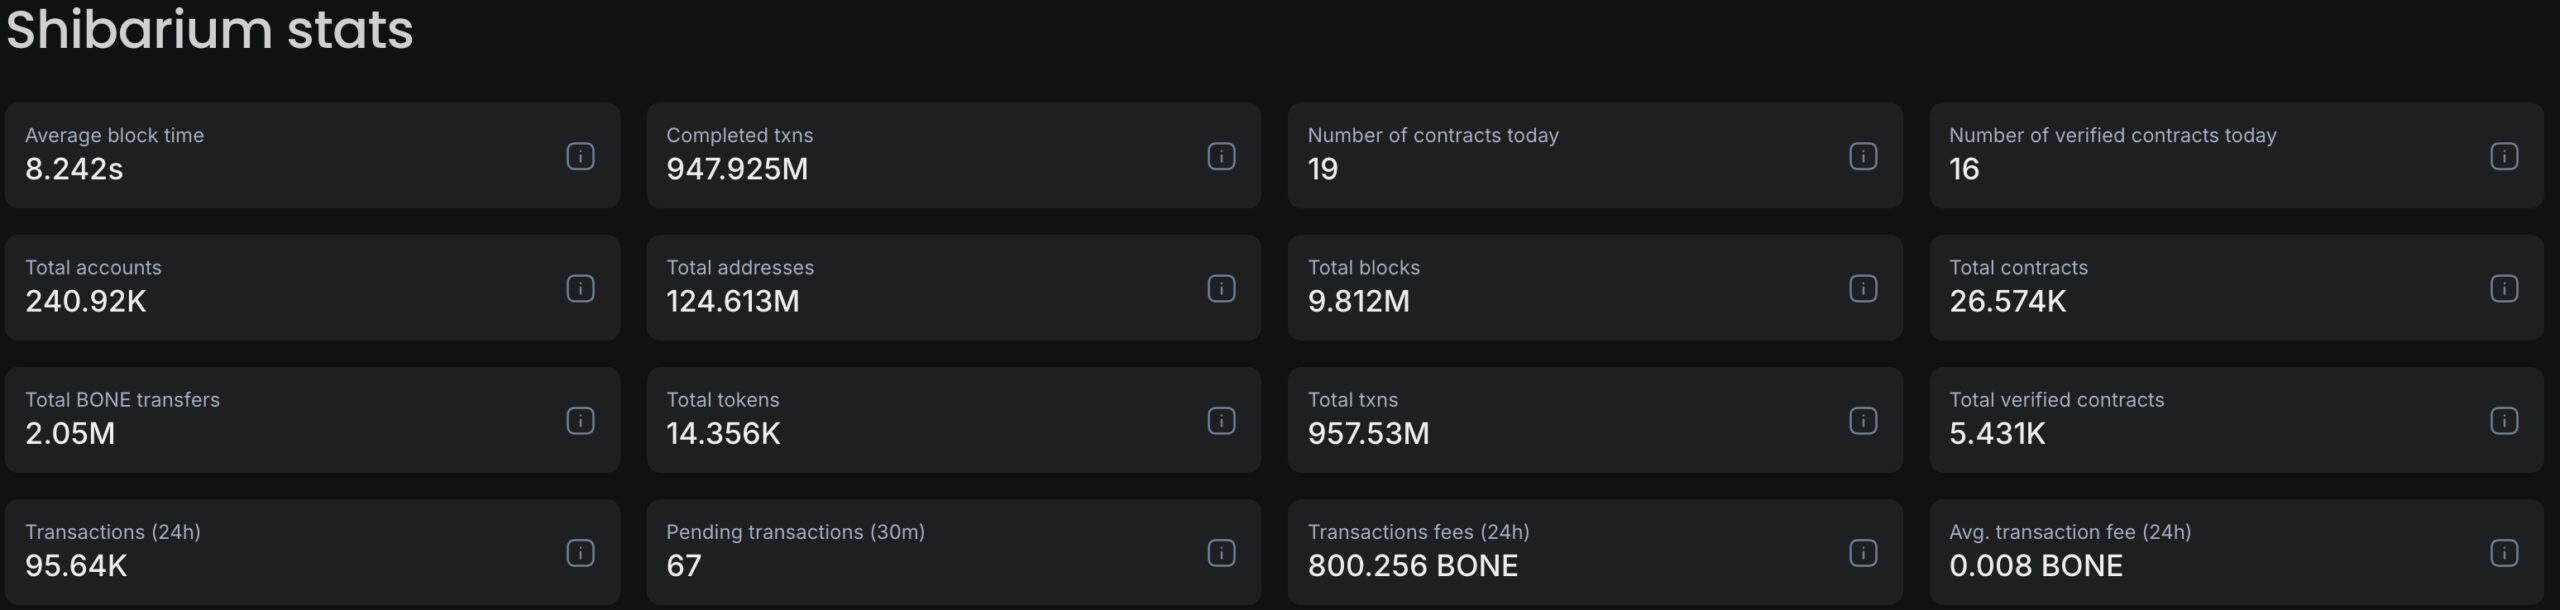Screen dimensions: 2560x610
Task: Click the info icon on Total accounts
Action: tap(580, 288)
